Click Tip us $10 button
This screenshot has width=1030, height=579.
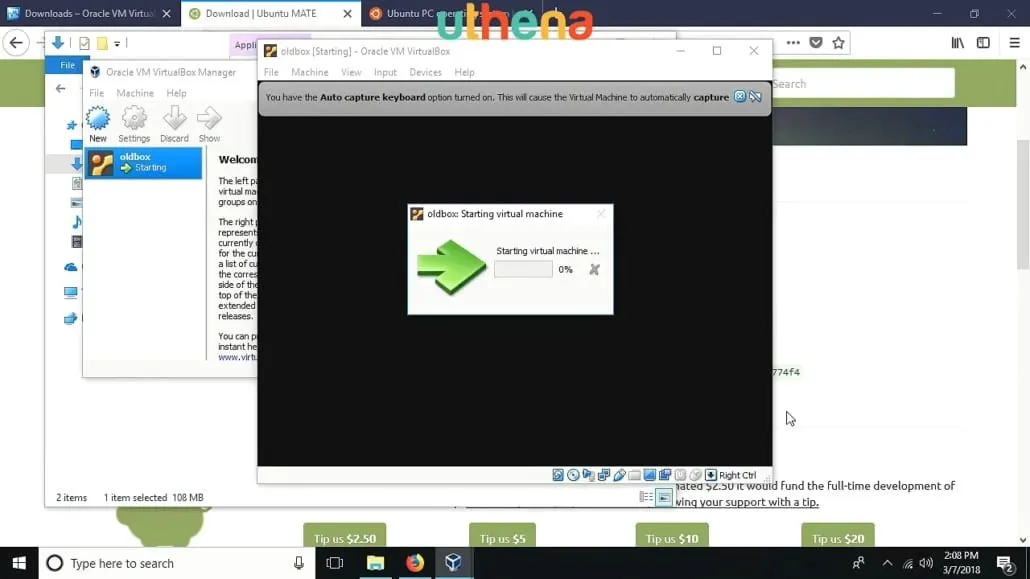tap(672, 536)
